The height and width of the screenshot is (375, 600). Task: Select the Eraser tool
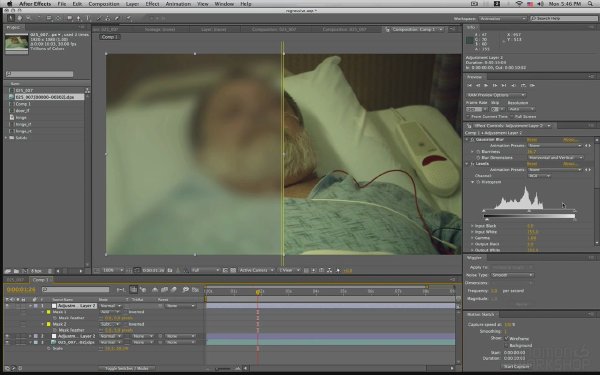(117, 18)
